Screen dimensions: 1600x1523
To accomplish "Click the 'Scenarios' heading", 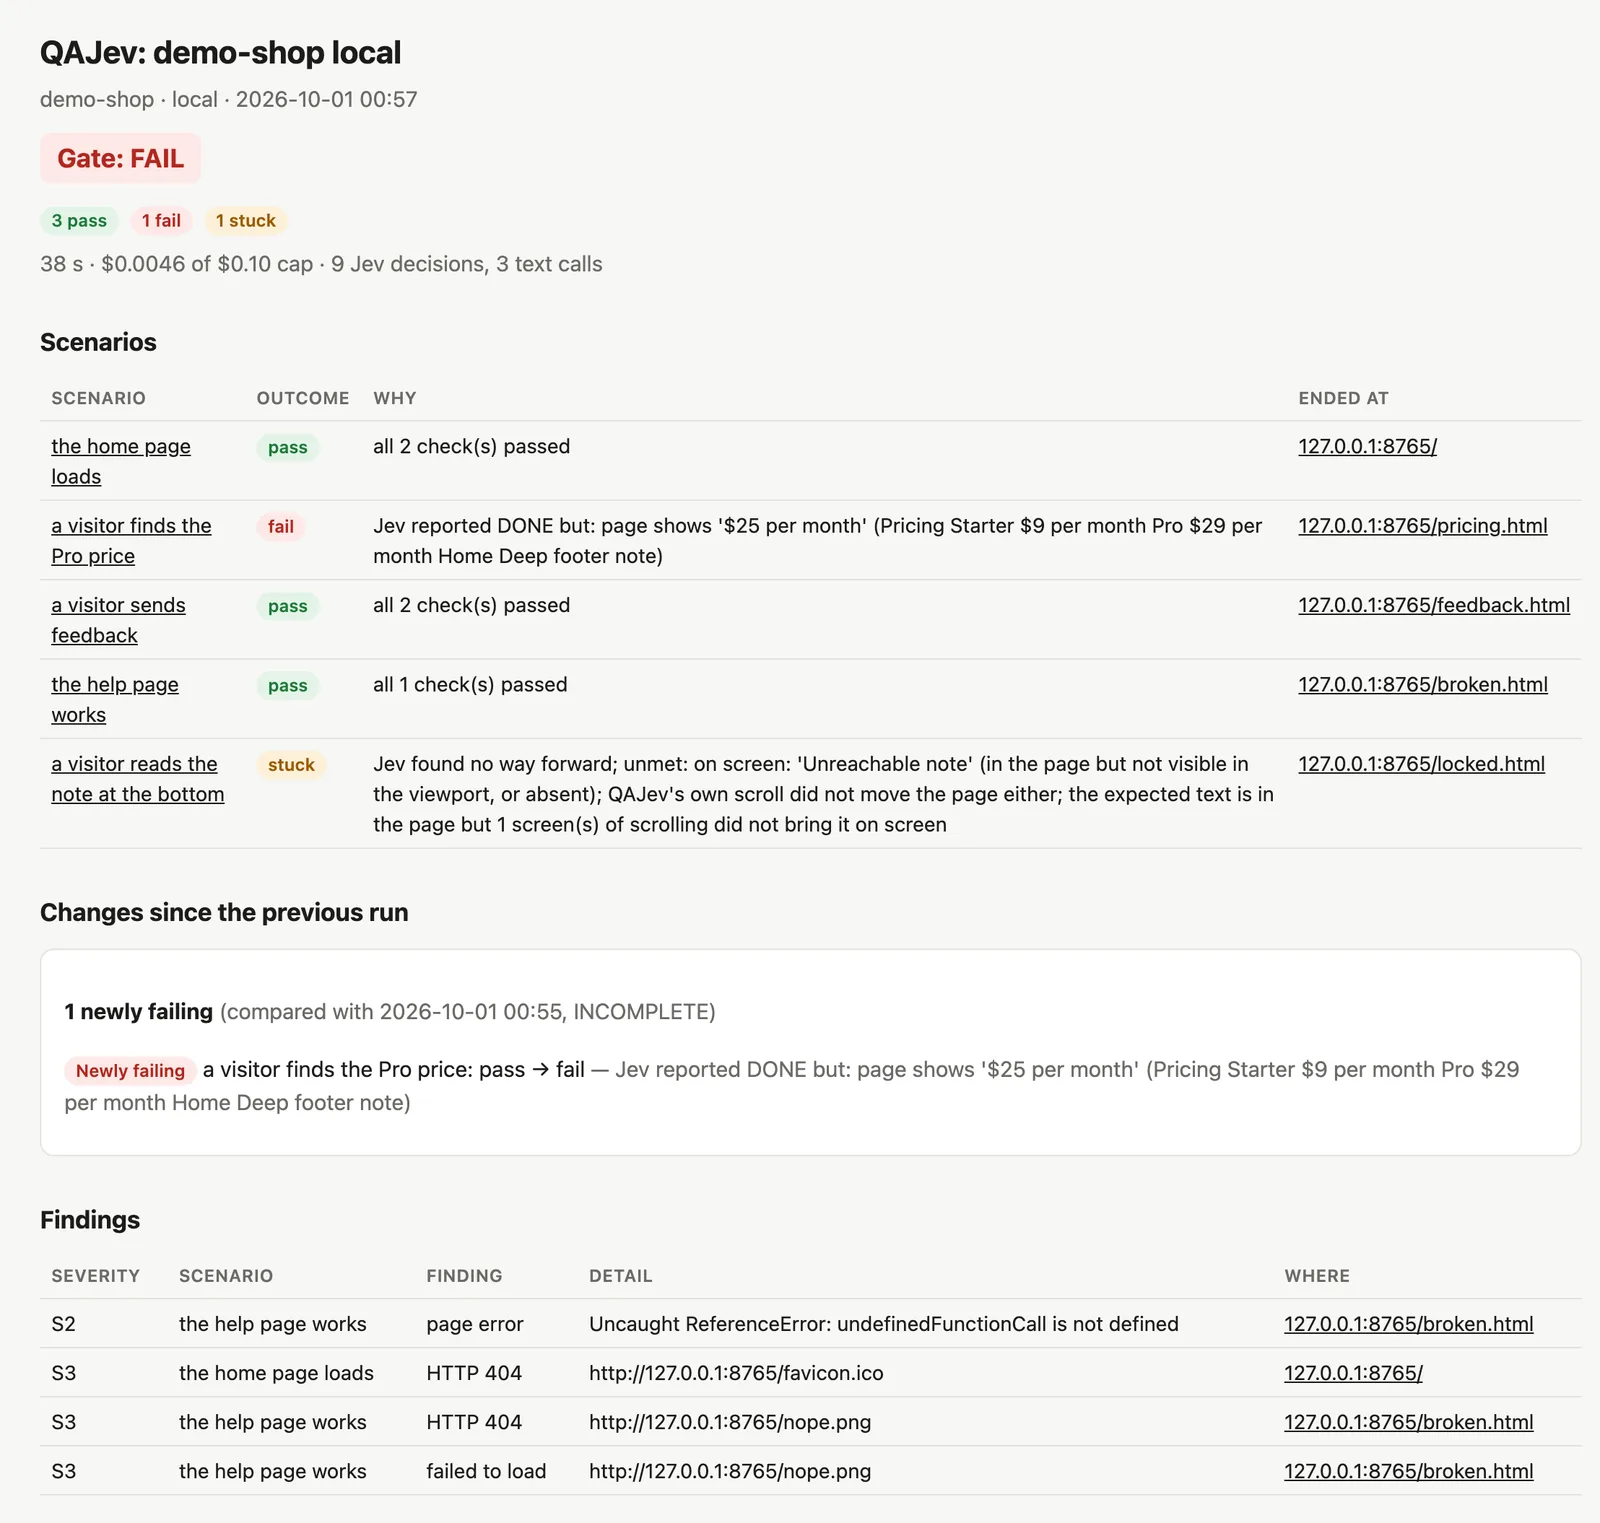I will pyautogui.click(x=98, y=342).
